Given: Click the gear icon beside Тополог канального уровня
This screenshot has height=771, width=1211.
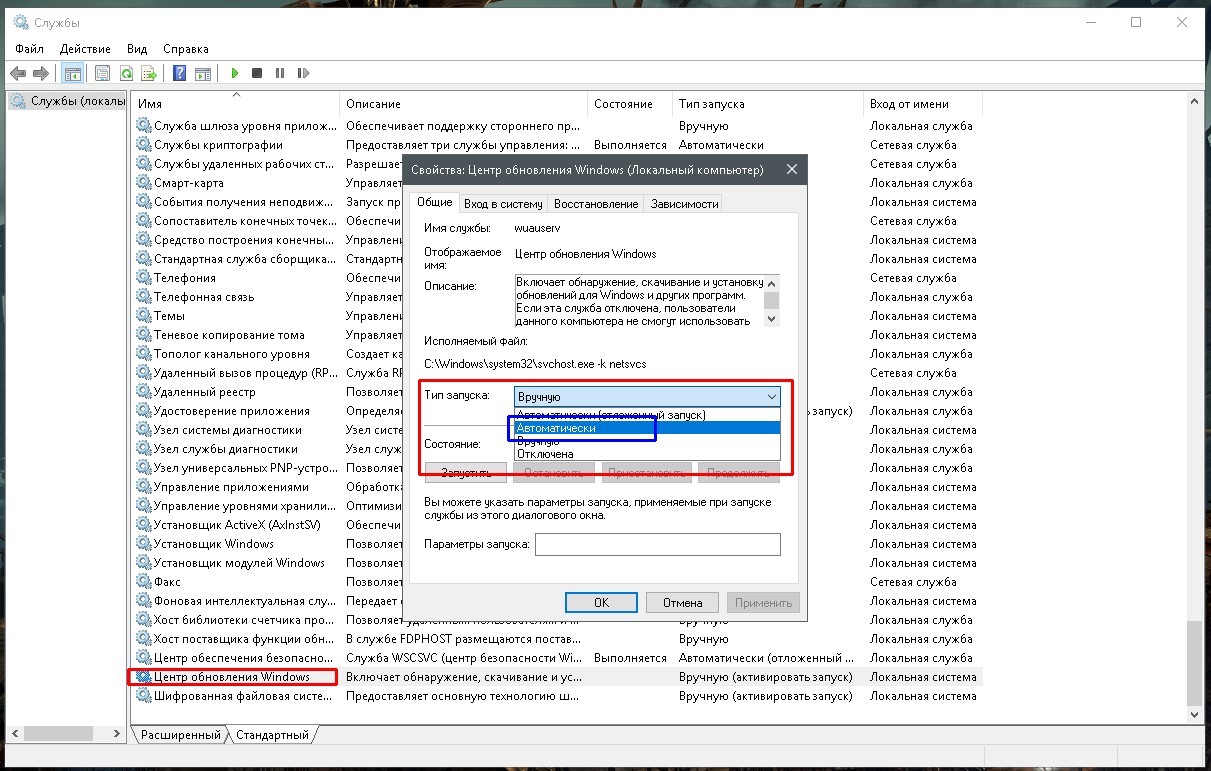Looking at the screenshot, I should 144,354.
